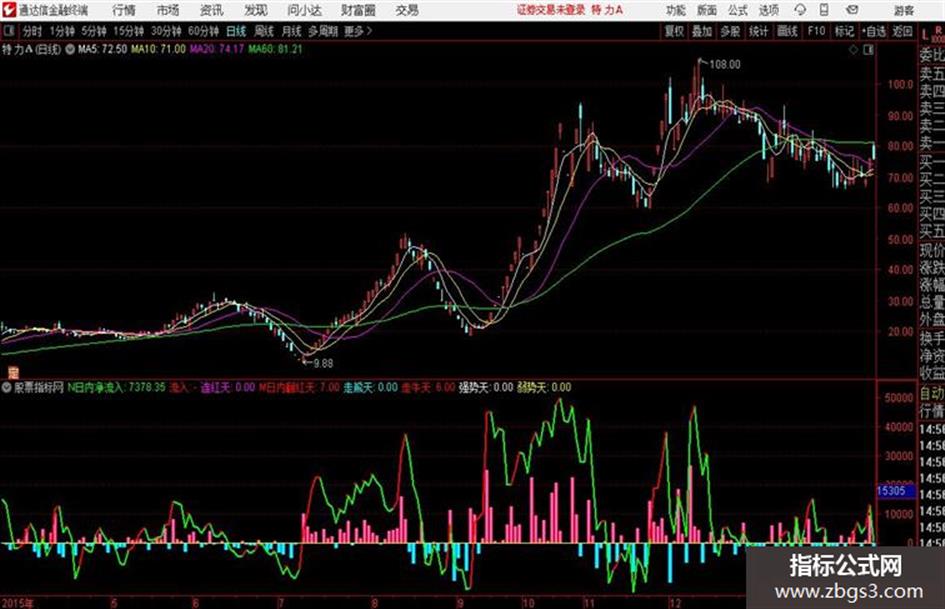Click the orange icon at chart bottom-left

(13, 373)
